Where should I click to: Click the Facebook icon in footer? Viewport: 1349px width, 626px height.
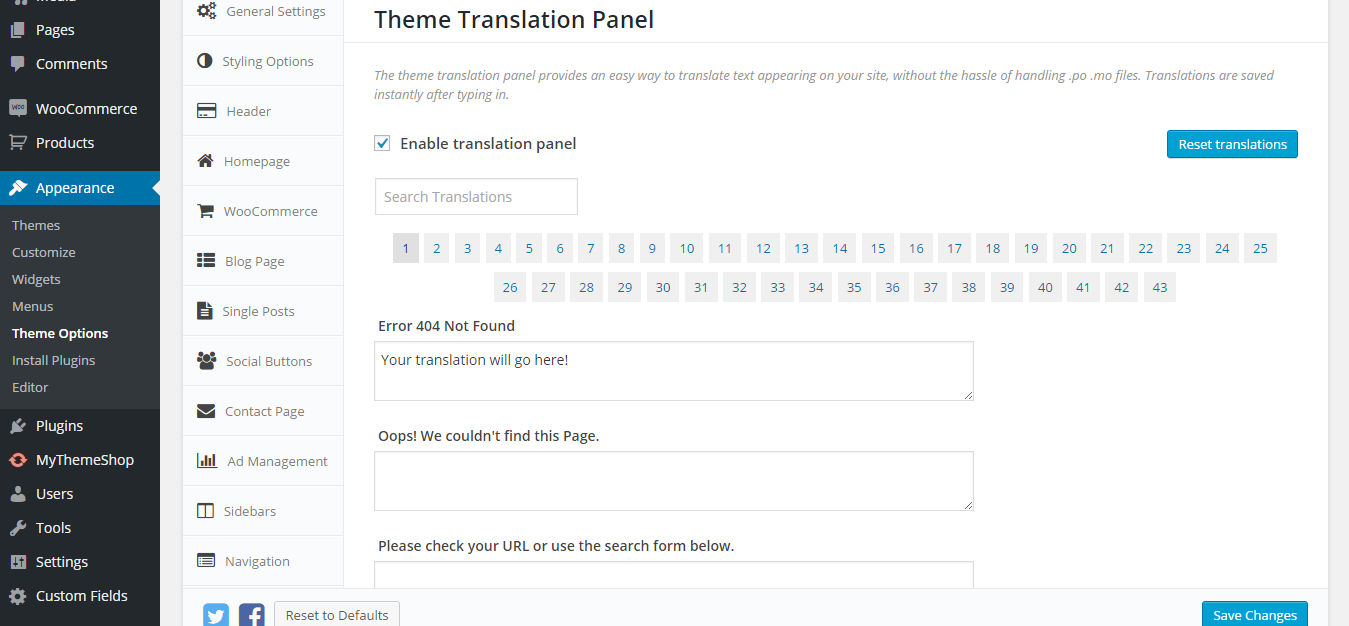pyautogui.click(x=251, y=615)
